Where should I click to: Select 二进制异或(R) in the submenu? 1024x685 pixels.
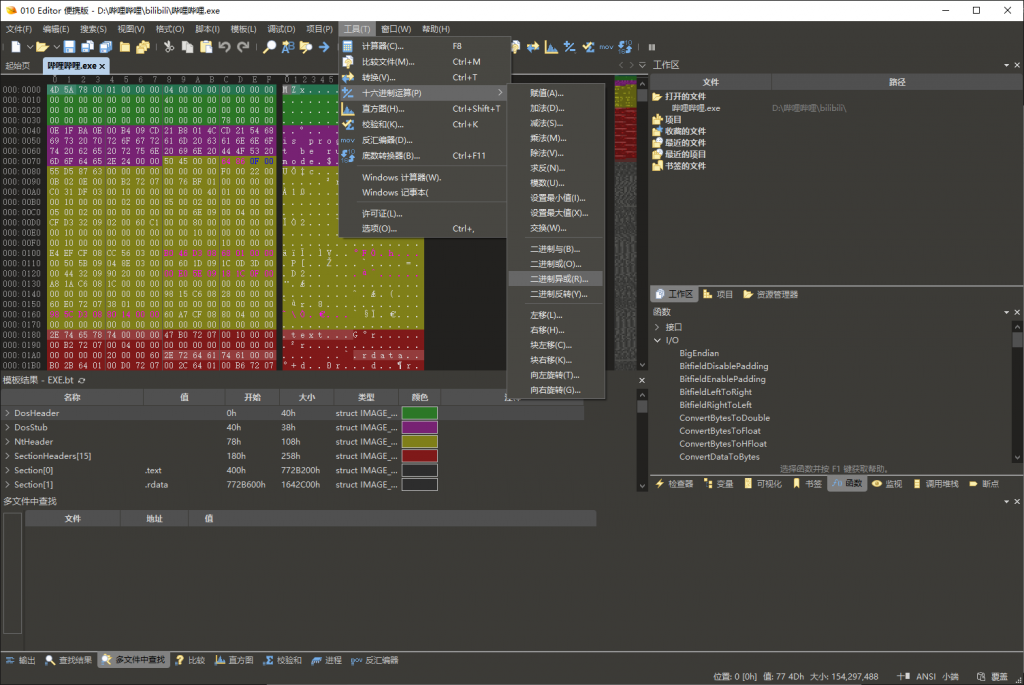(558, 279)
